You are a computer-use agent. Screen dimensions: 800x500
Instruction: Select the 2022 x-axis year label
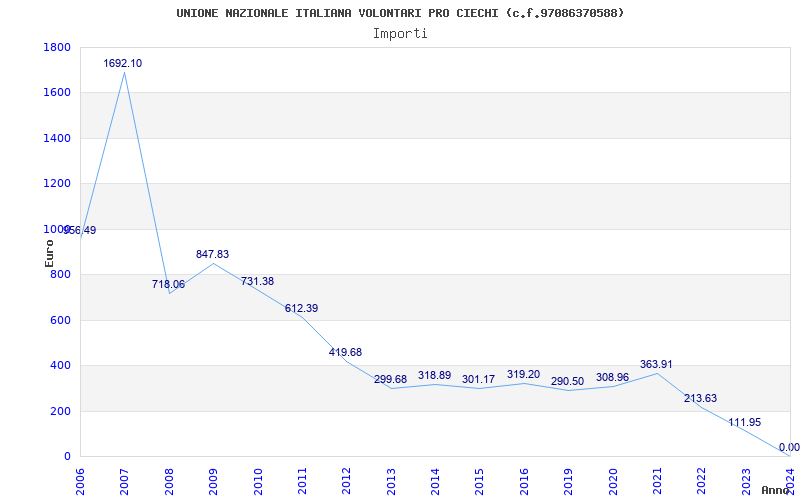[x=701, y=481]
